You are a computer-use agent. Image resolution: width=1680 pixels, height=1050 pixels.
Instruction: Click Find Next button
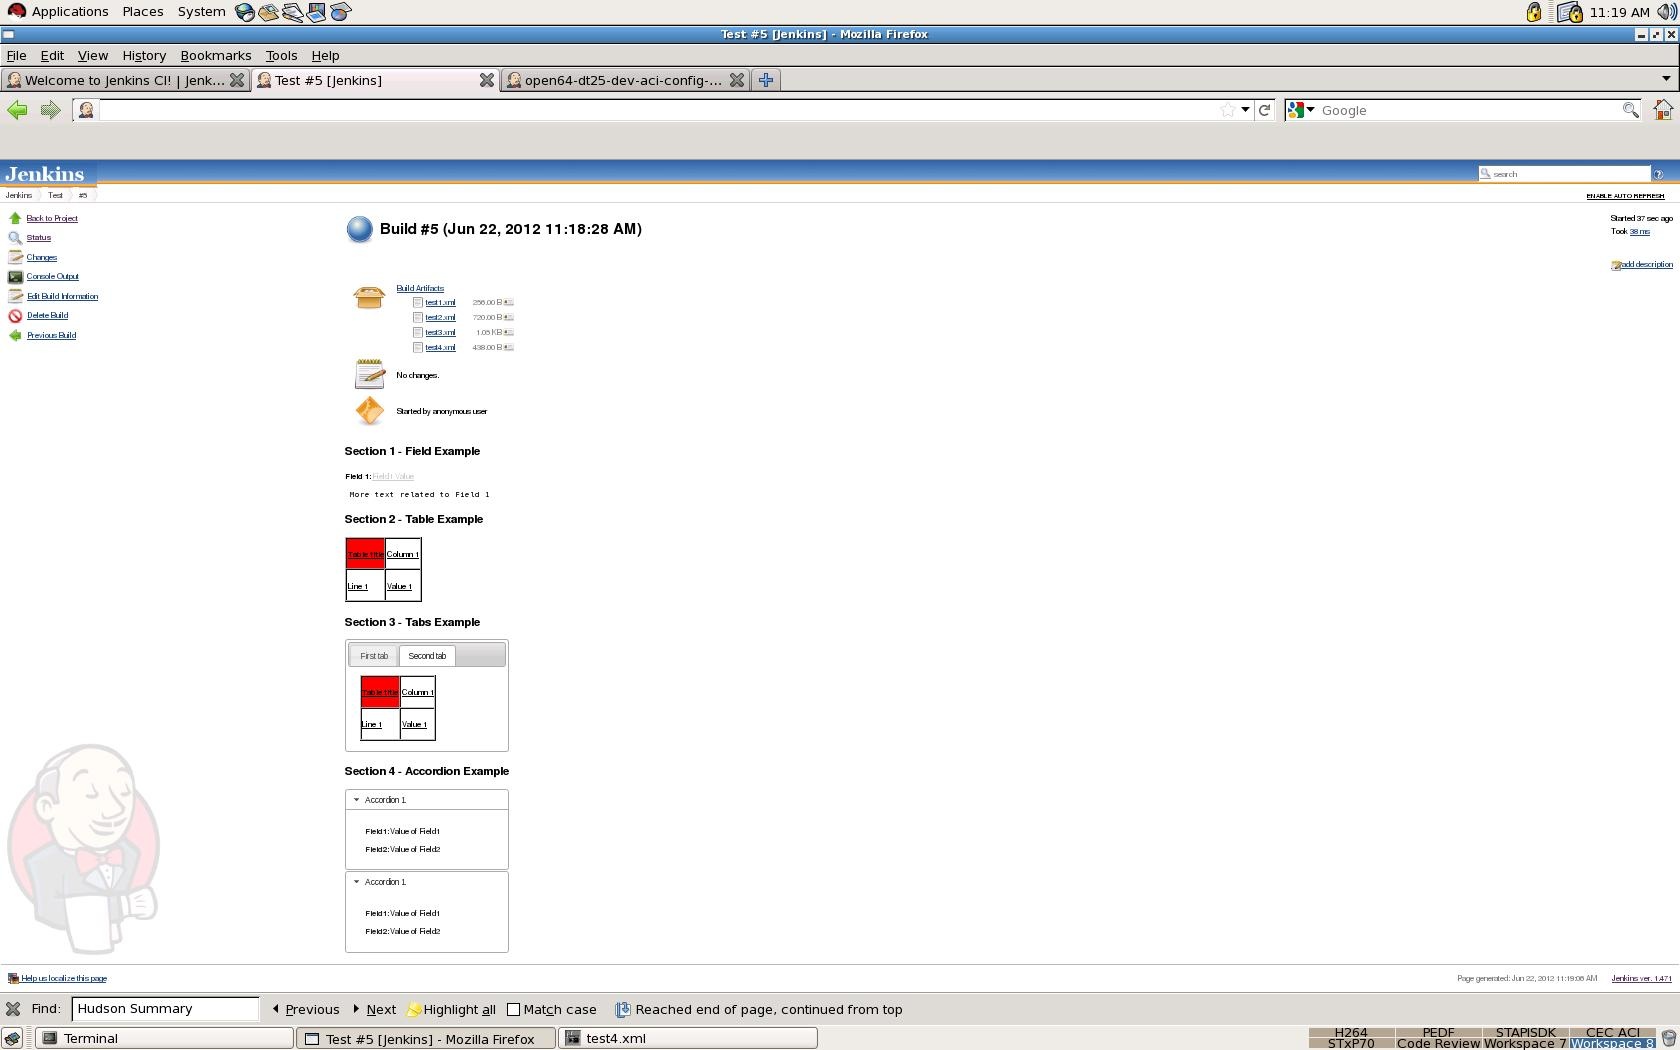tap(374, 1010)
